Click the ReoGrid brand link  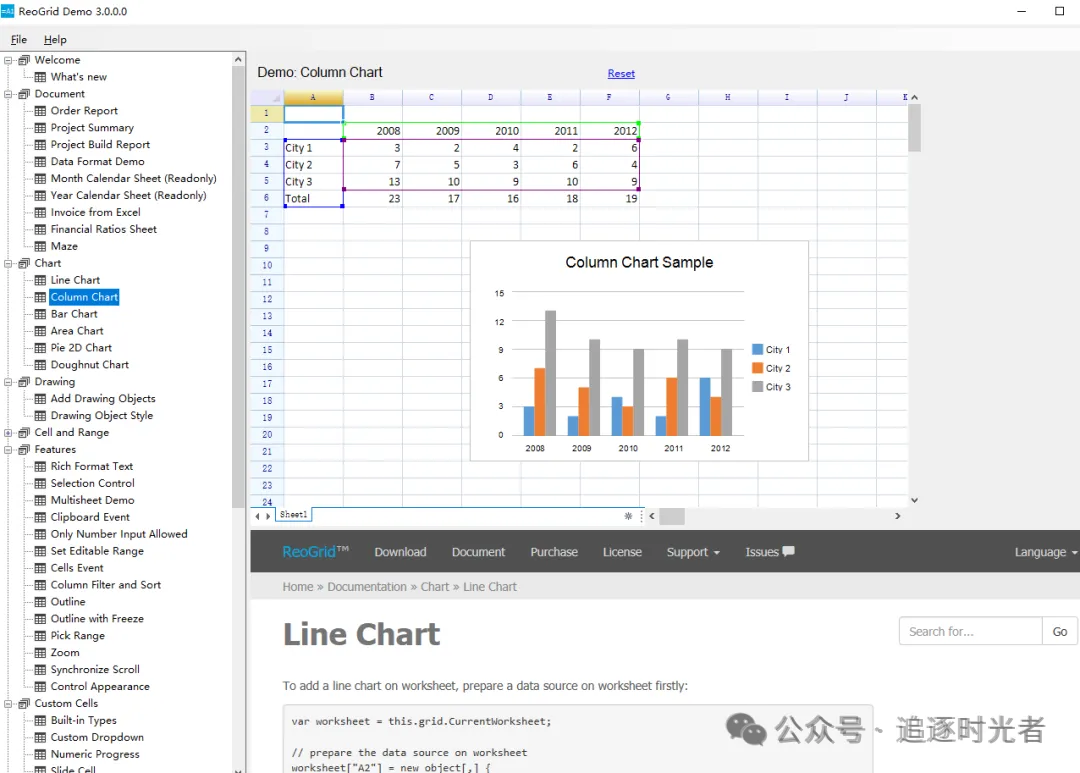[315, 551]
